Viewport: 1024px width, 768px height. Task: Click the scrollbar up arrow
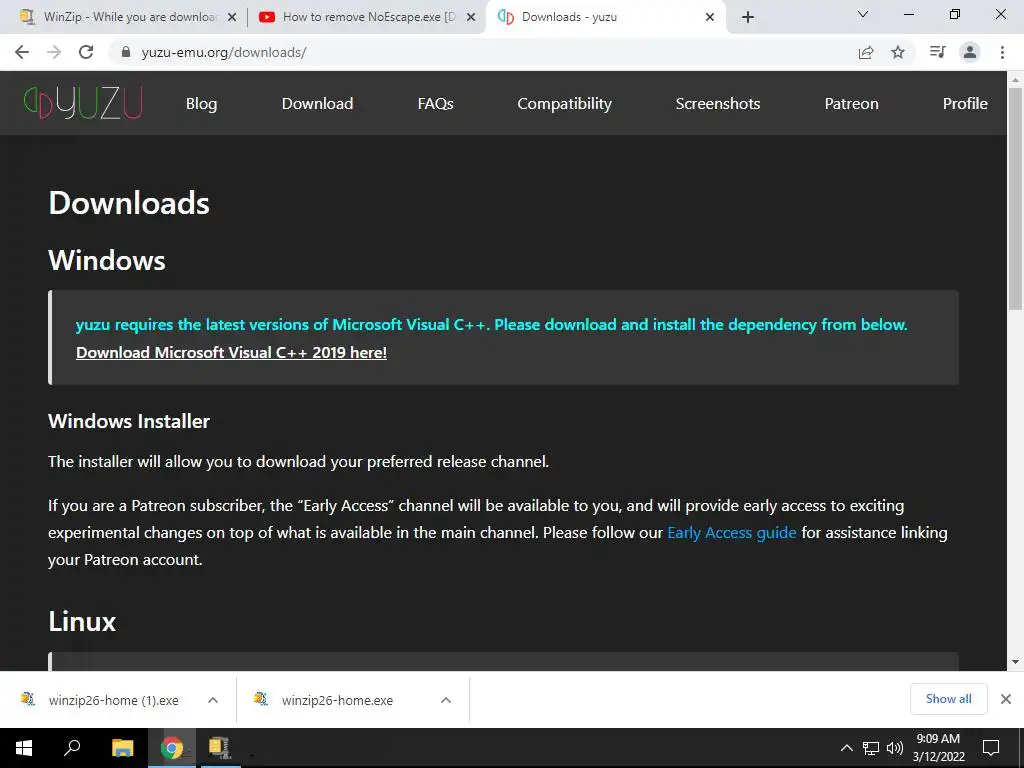point(1015,80)
